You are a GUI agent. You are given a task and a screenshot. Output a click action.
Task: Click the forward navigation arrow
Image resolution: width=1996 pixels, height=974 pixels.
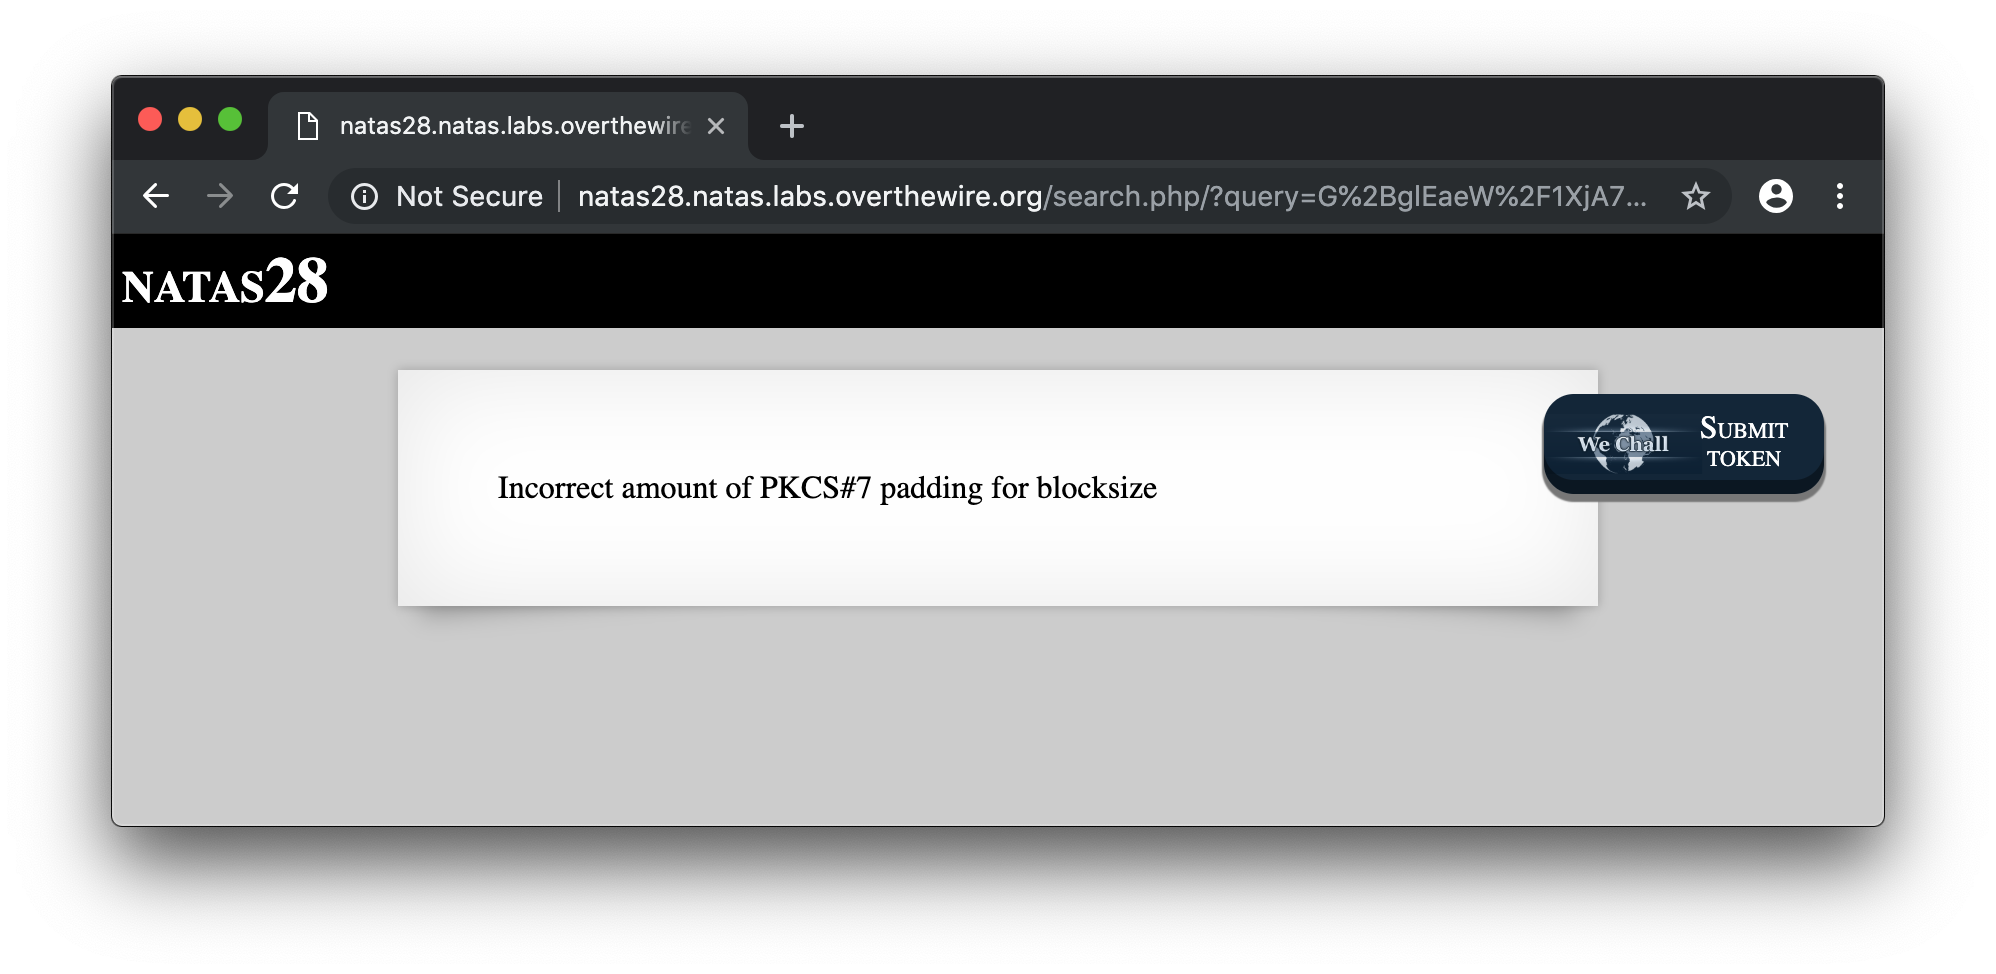[x=220, y=196]
